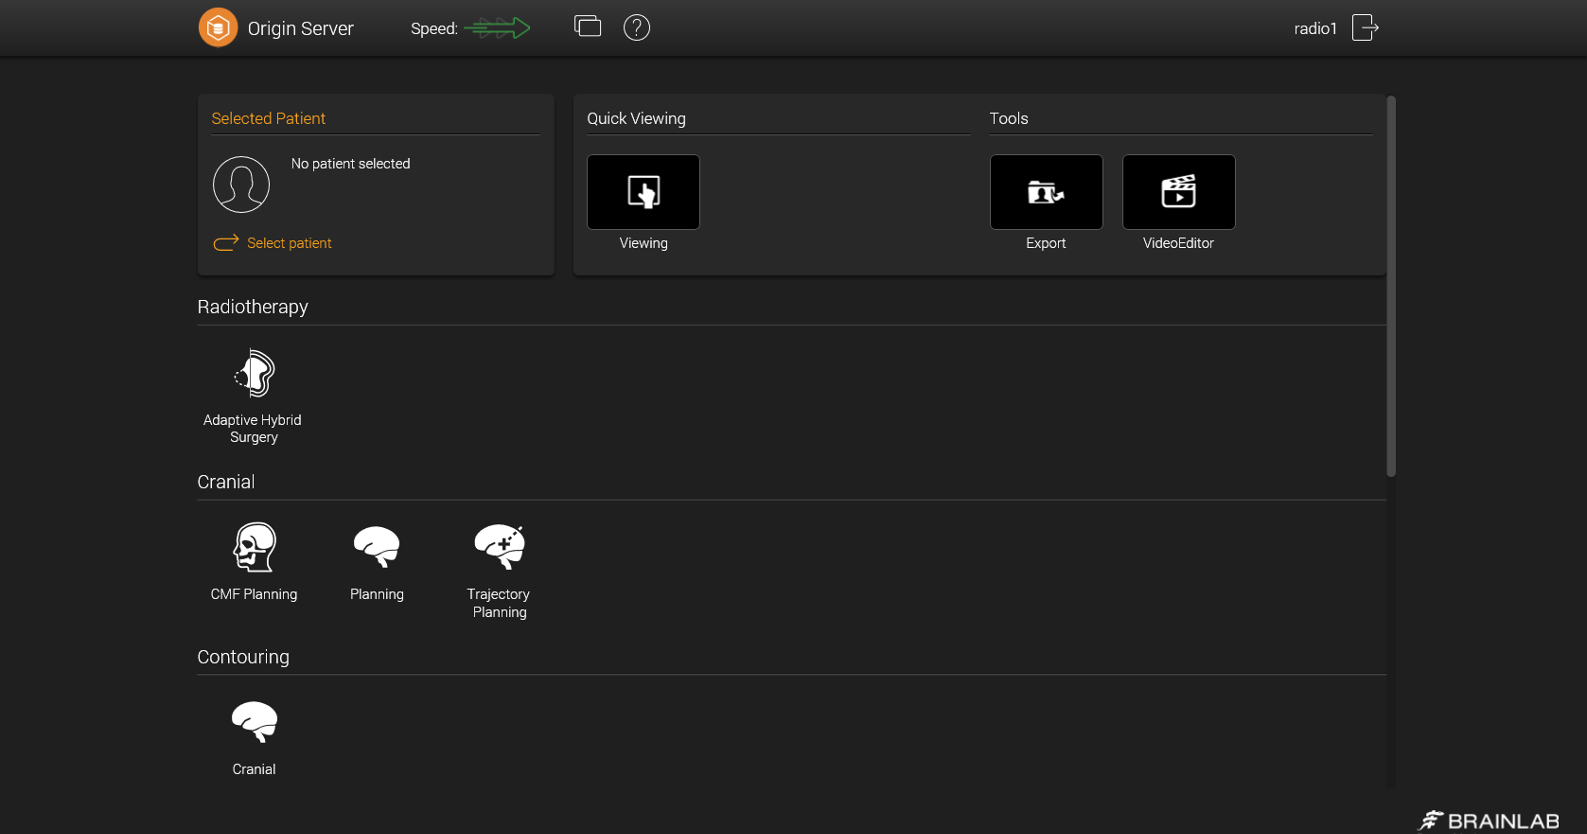Click the Cranial section heading
The height and width of the screenshot is (834, 1587).
(226, 482)
